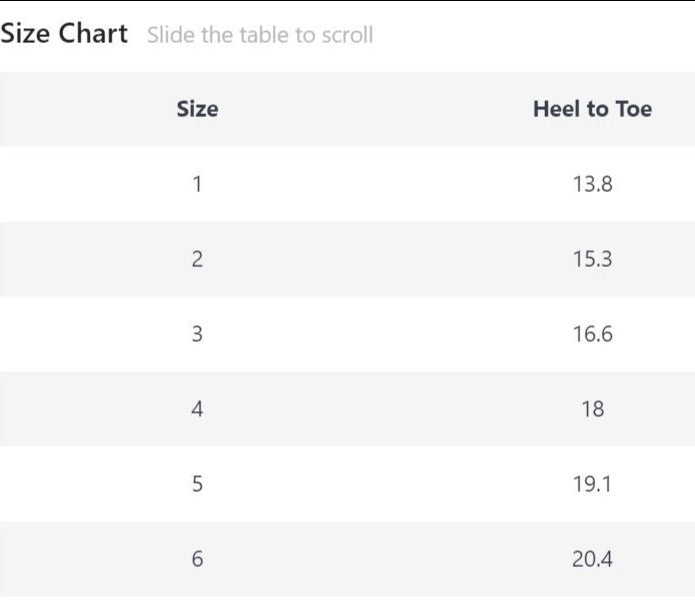Choose size 5 in the chart

tap(197, 484)
